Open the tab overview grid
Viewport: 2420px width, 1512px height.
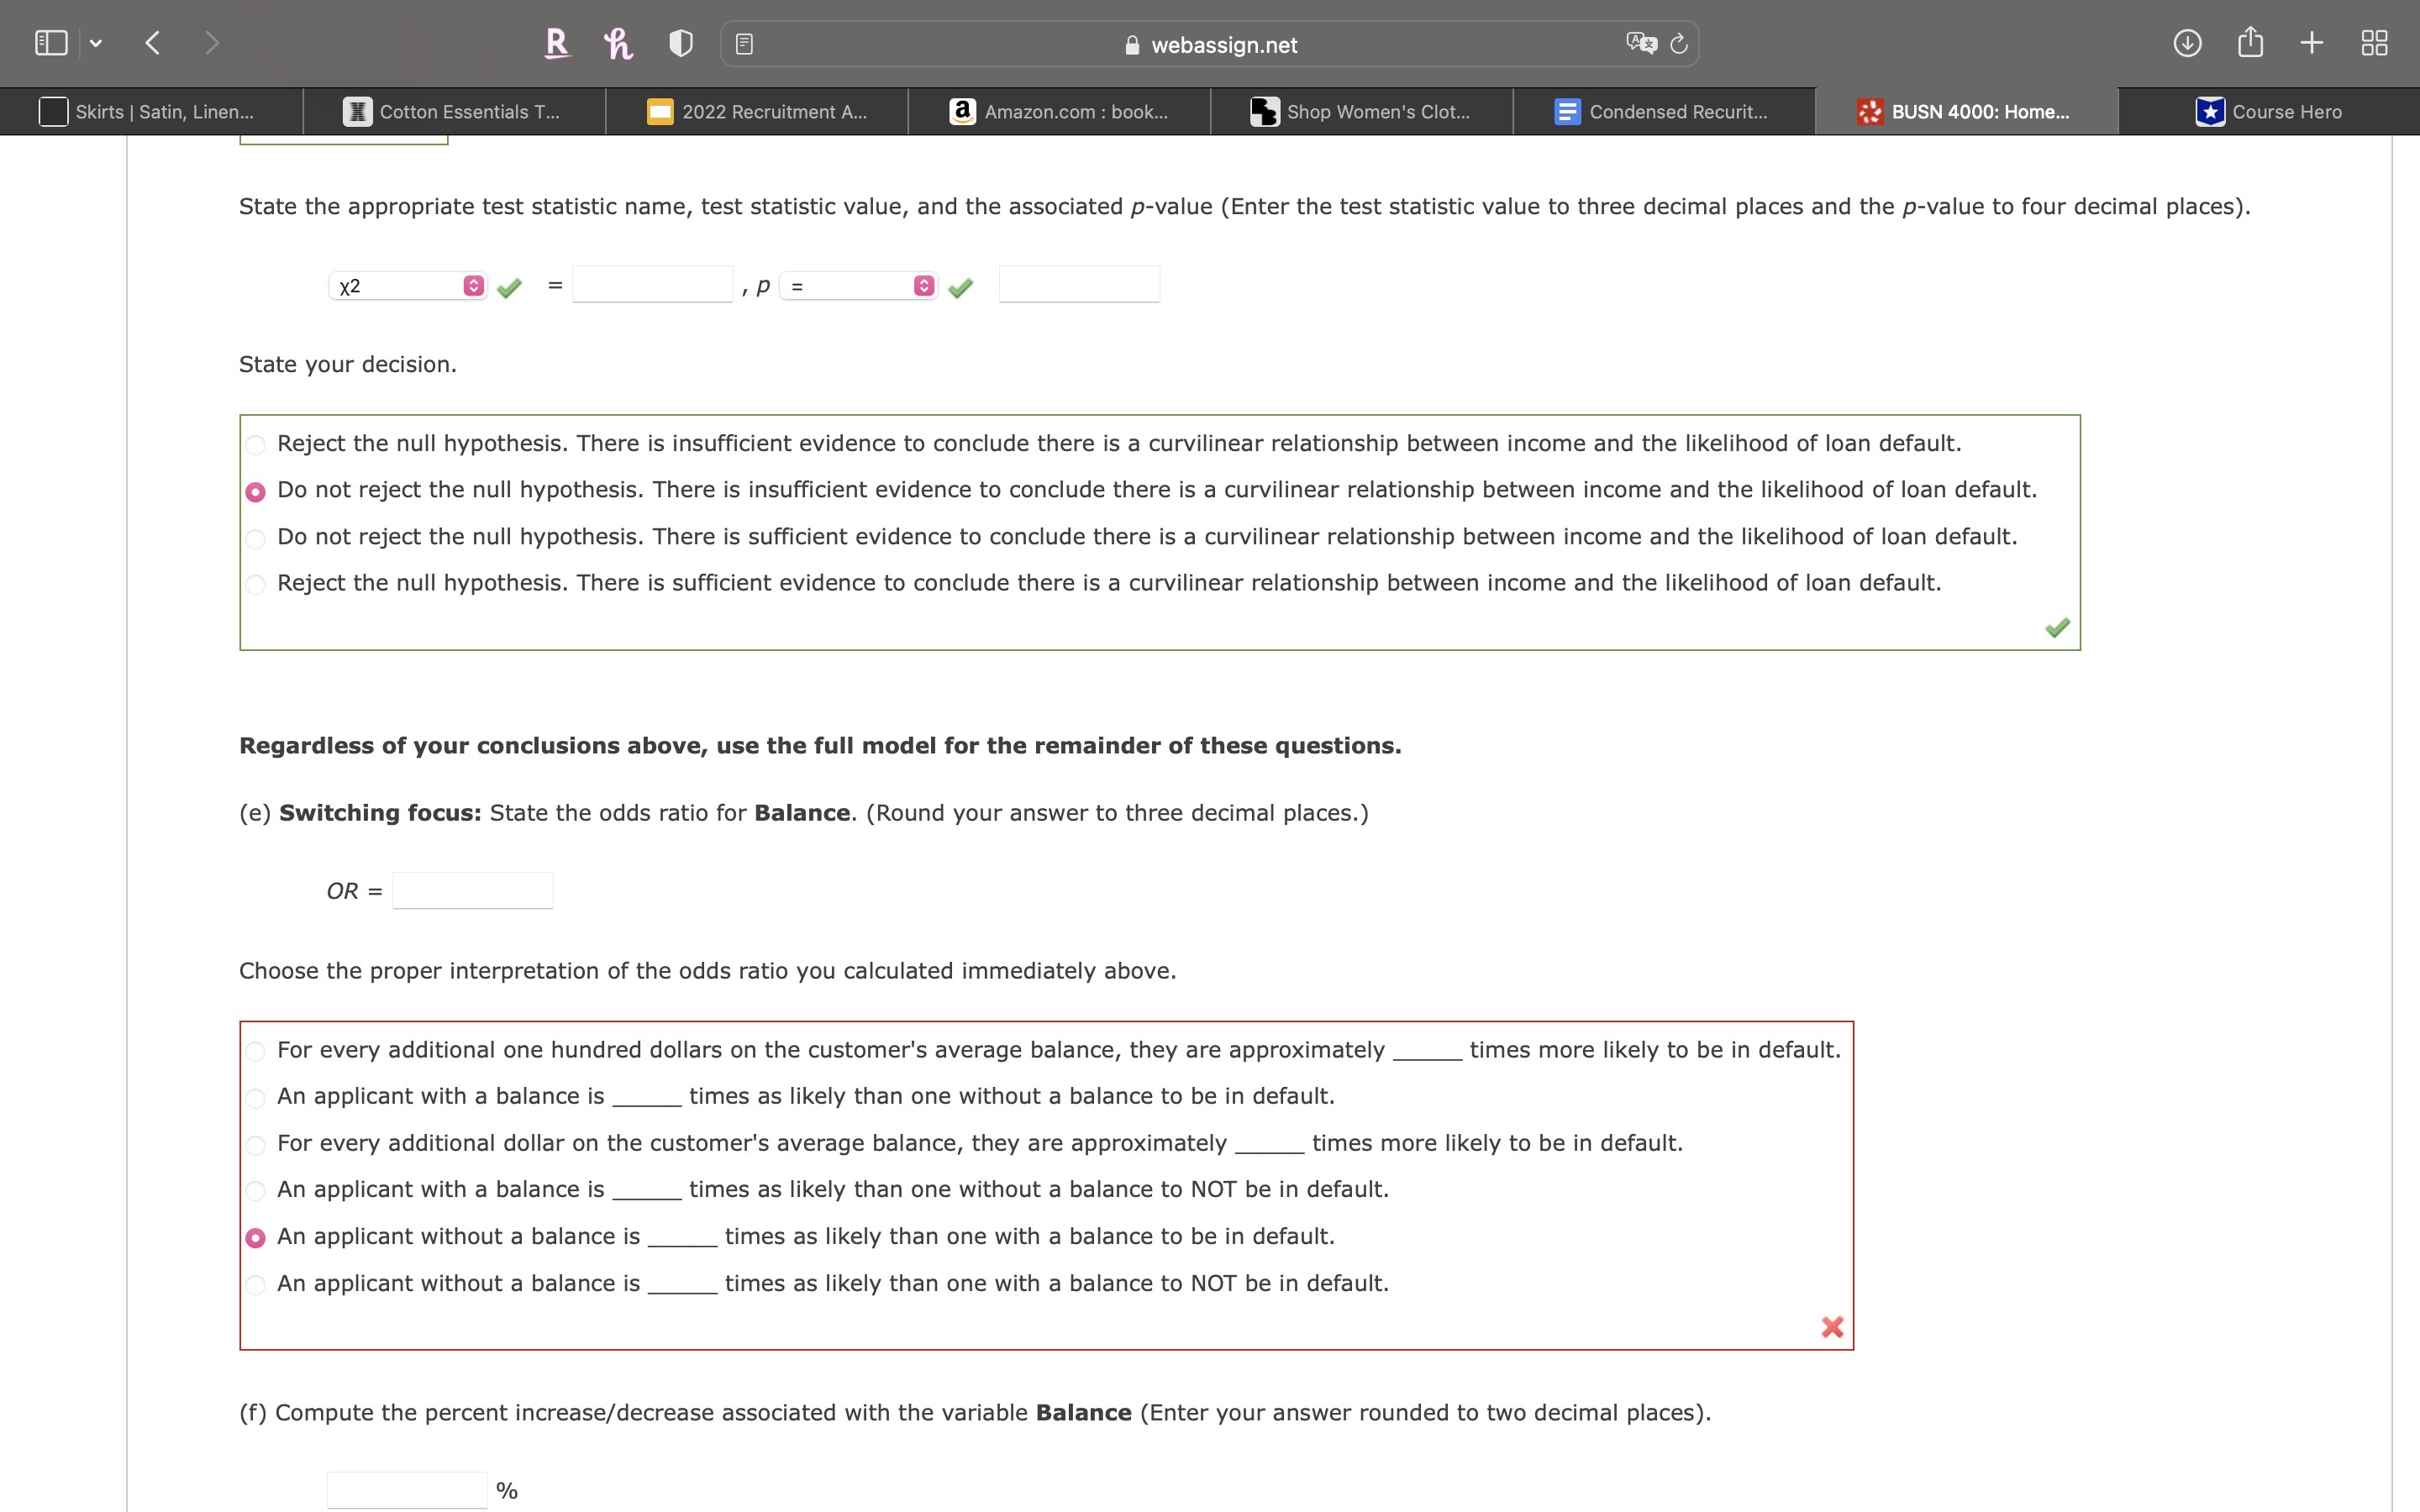2374,42
